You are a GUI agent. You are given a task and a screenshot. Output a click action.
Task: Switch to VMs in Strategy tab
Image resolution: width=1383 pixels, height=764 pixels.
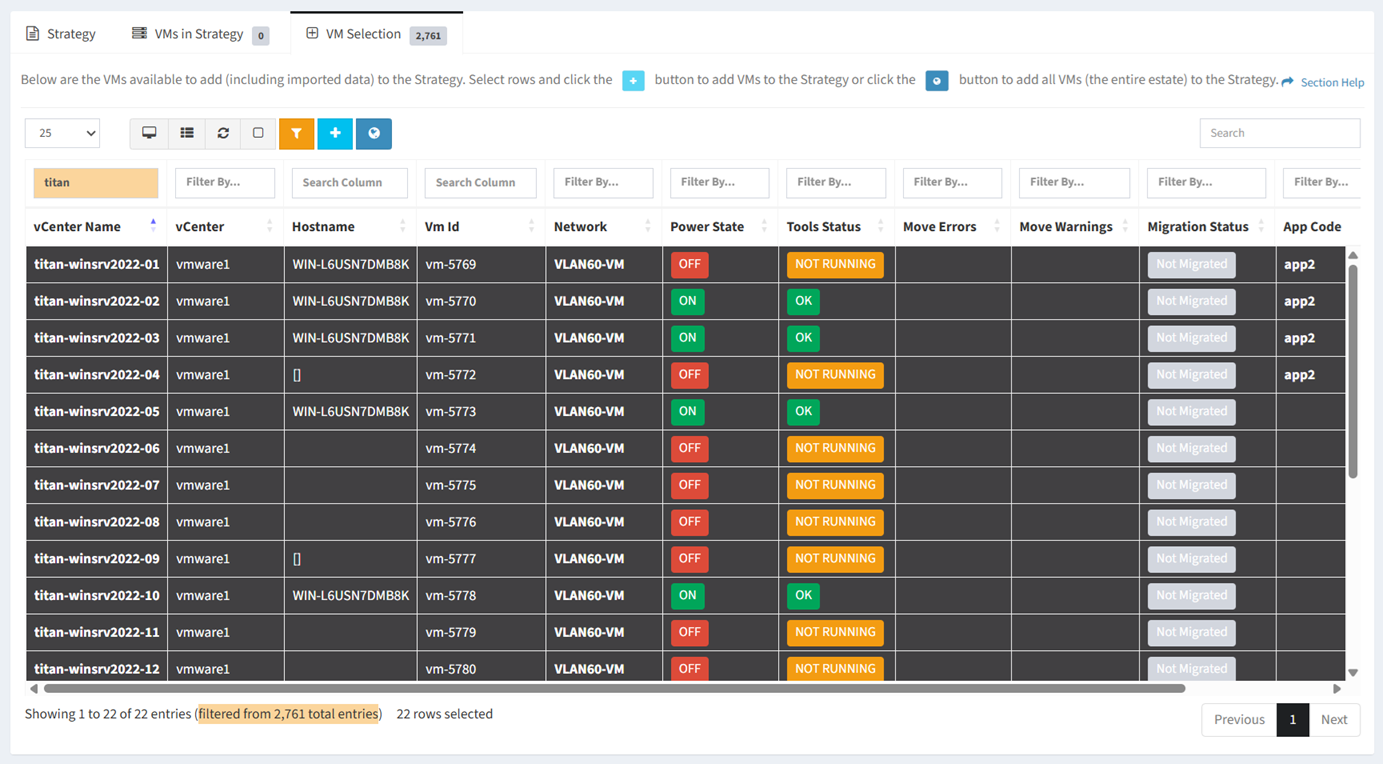[200, 34]
